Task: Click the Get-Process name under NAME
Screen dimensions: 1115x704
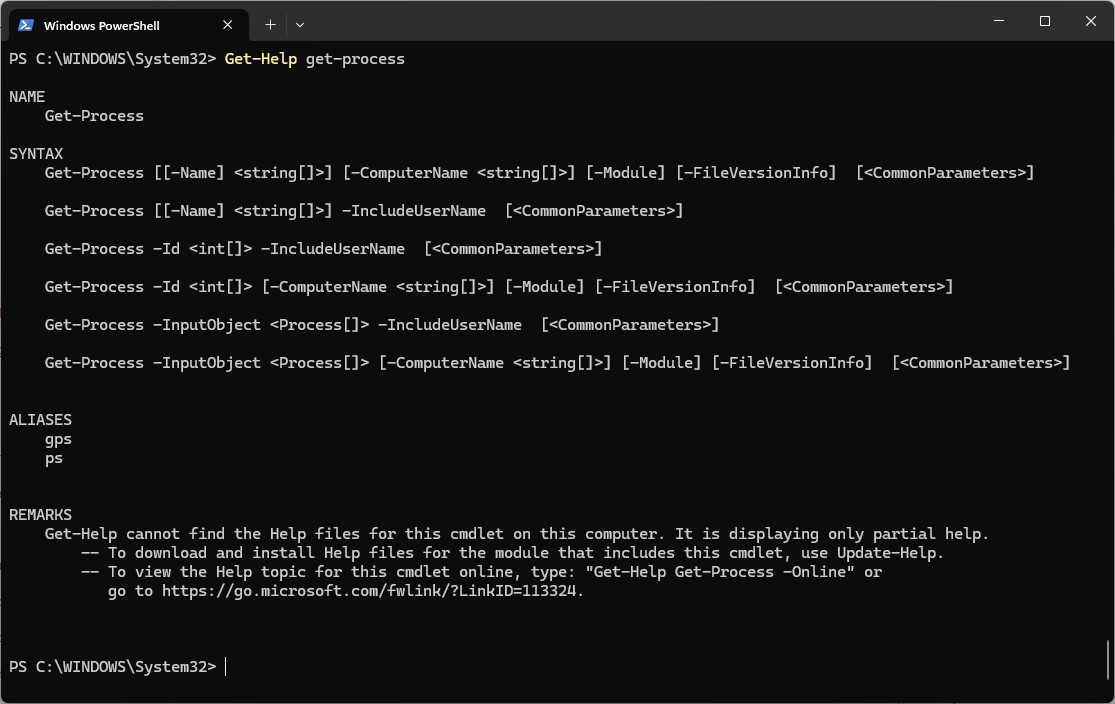Action: point(93,115)
